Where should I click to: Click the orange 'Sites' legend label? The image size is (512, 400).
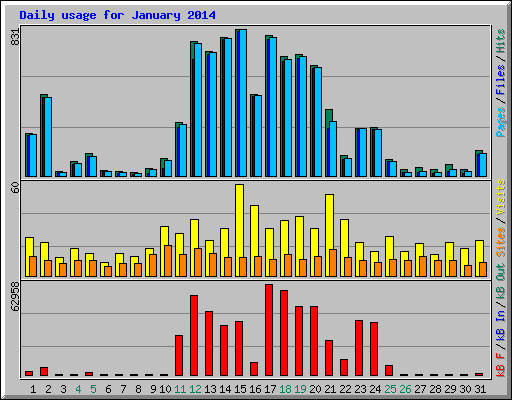point(501,242)
